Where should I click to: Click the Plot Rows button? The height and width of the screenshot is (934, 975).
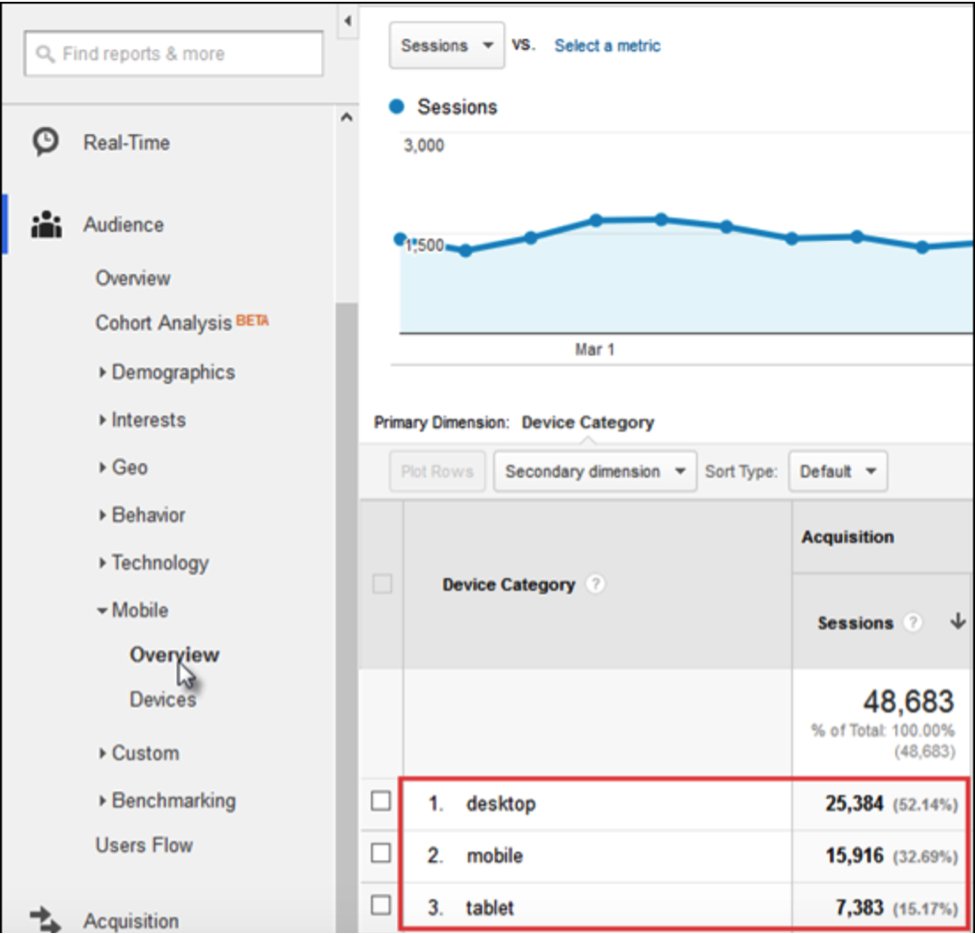436,471
